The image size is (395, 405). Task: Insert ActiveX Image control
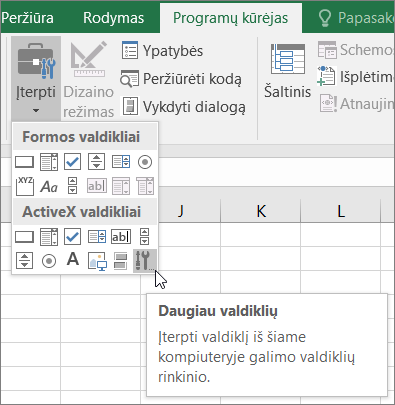(x=97, y=261)
